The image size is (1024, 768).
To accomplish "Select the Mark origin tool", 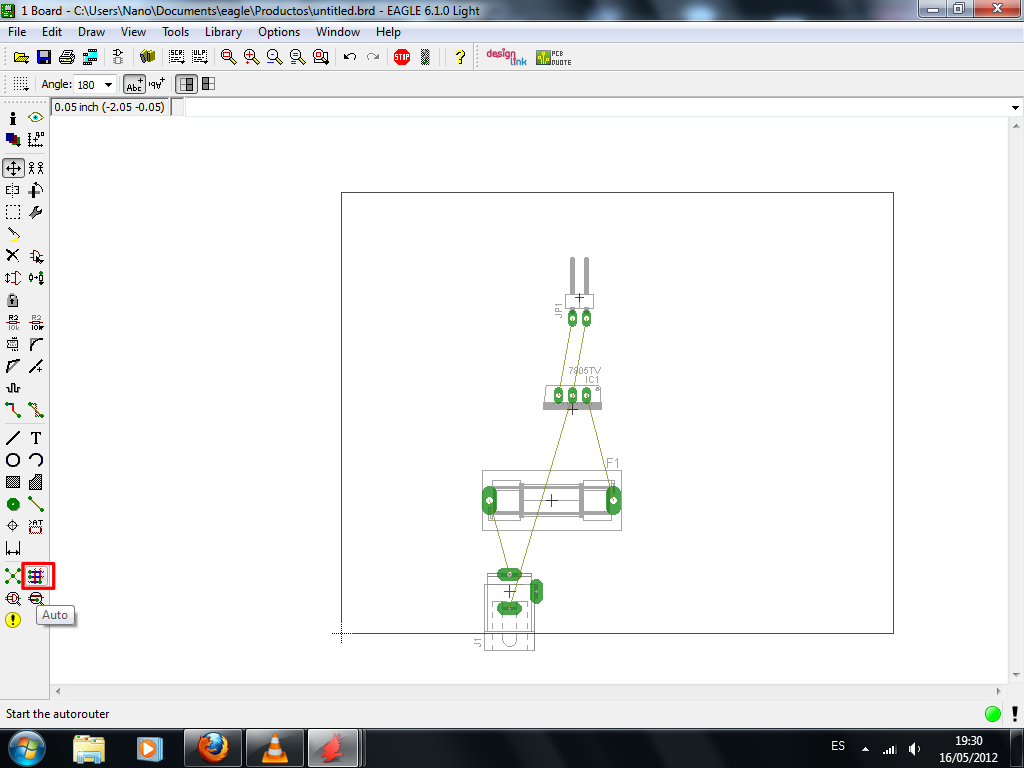I will (x=36, y=140).
